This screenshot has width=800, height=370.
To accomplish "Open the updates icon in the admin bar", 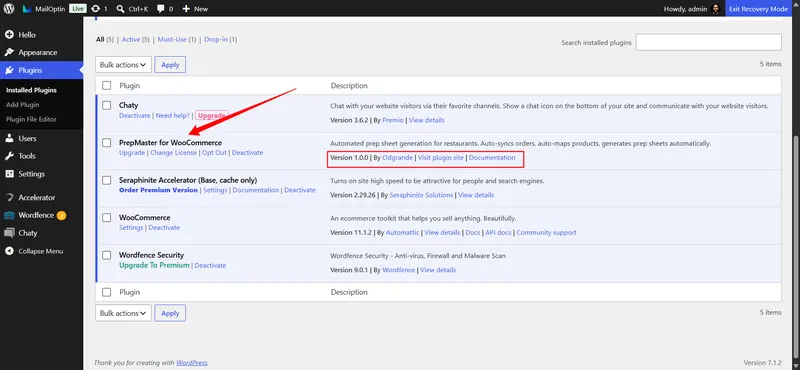I will [x=95, y=9].
